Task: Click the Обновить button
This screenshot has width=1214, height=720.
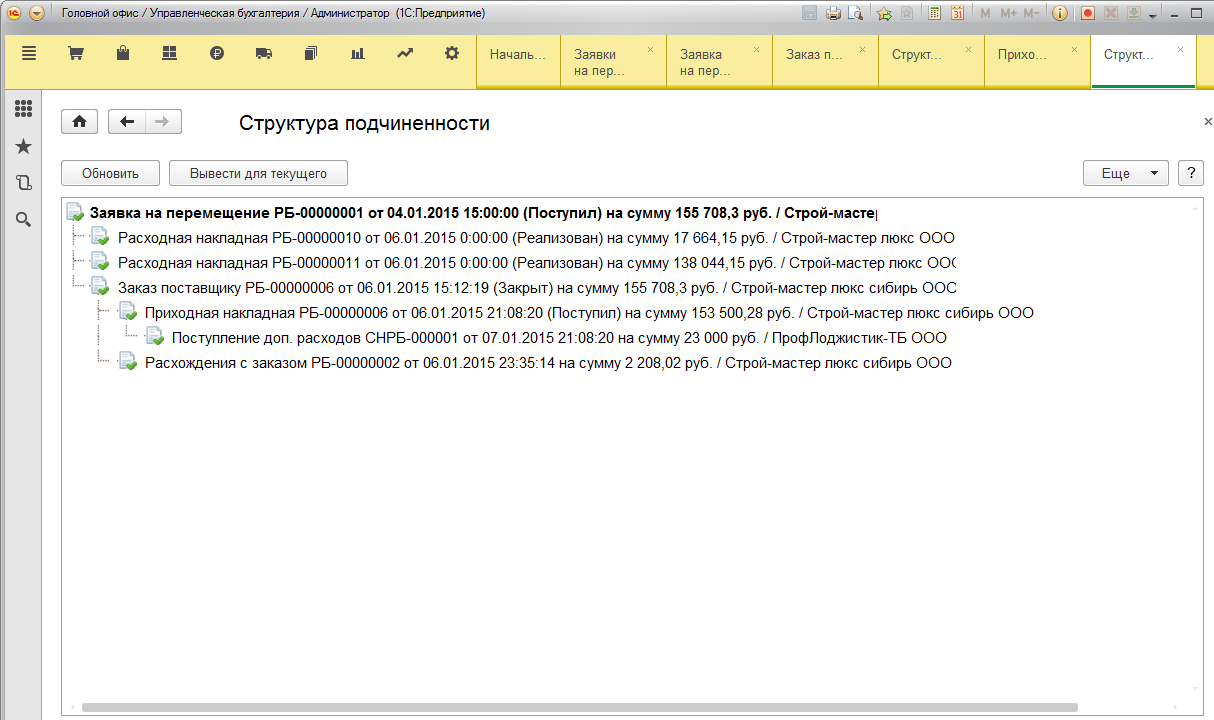Action: tap(110, 173)
